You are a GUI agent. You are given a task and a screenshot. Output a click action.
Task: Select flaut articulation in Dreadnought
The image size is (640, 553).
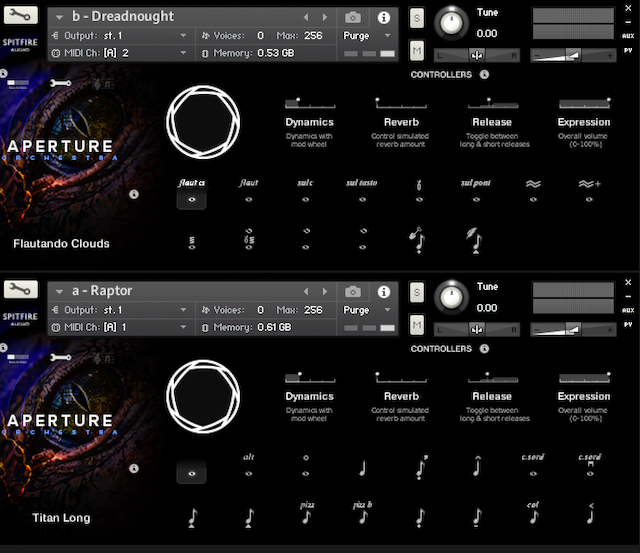click(249, 190)
